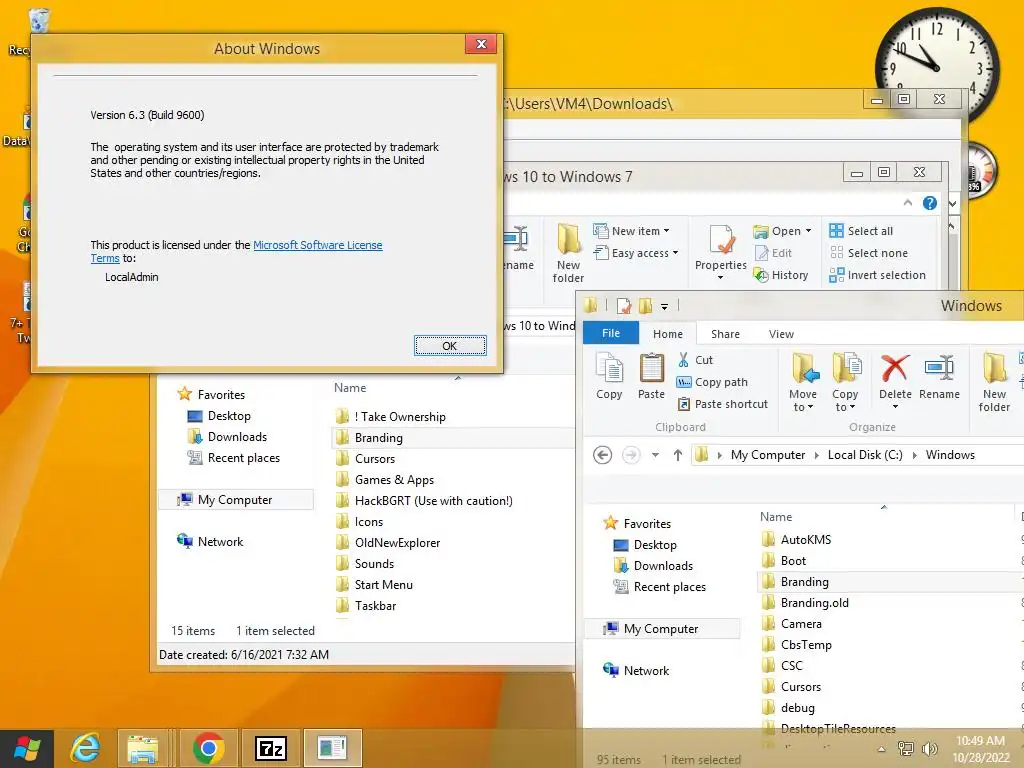Click the Paste clipboard icon
This screenshot has height=768, width=1024.
[651, 376]
